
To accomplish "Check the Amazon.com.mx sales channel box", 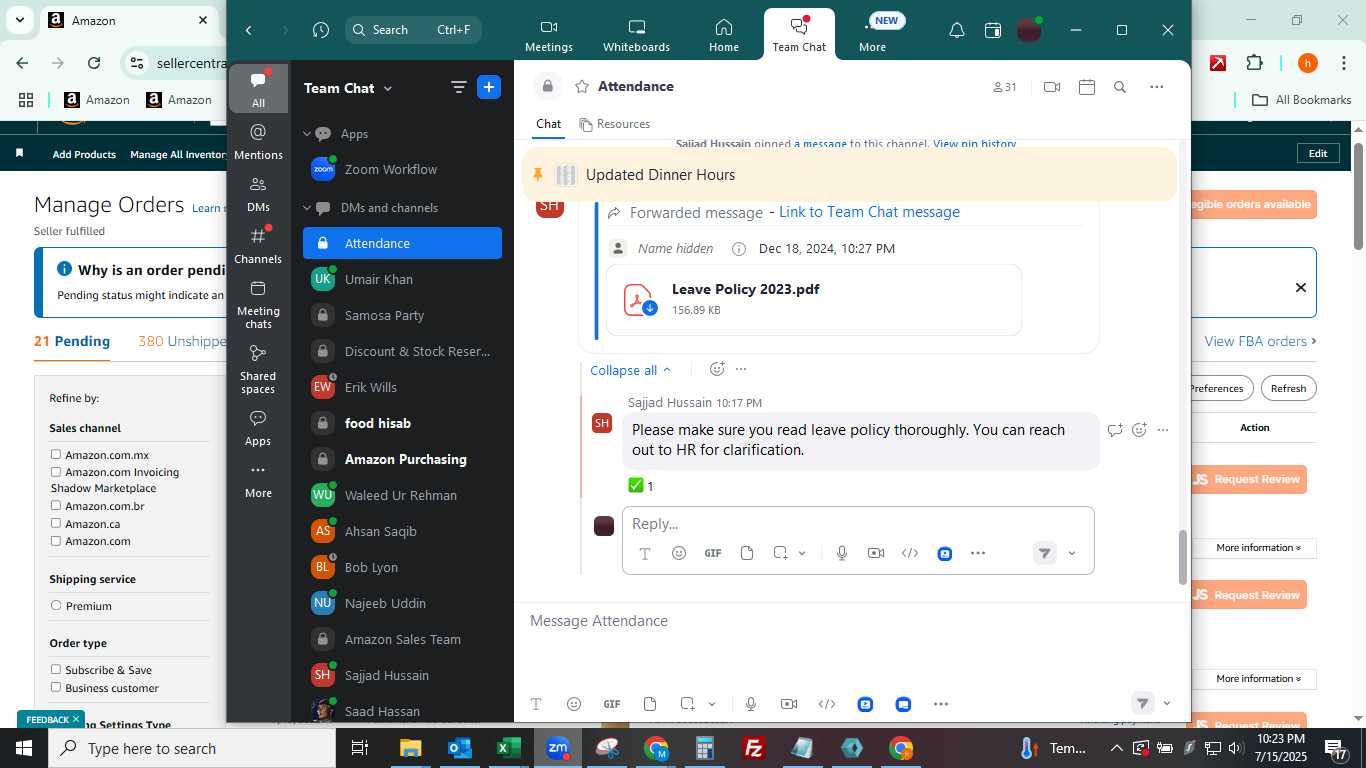I will coord(56,454).
